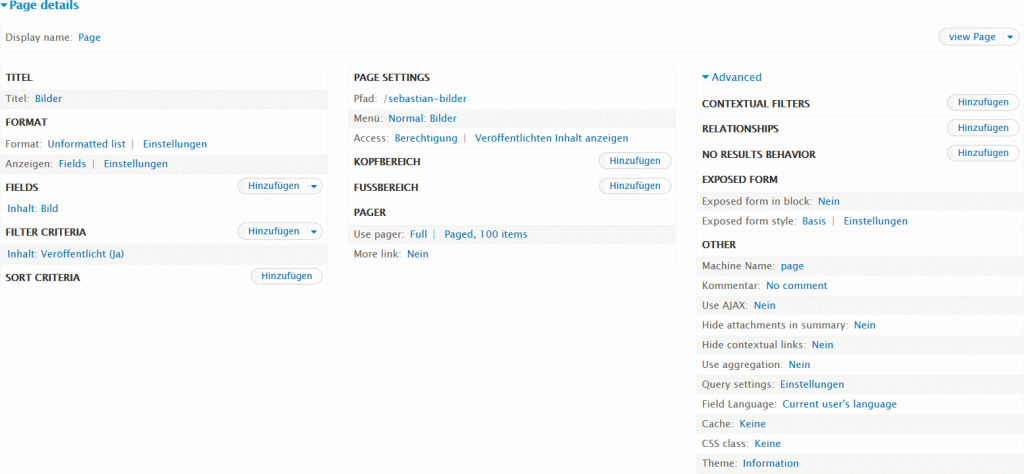This screenshot has width=1024, height=474.
Task: Add a contextual filter with Hinzufügen
Action: pos(982,102)
